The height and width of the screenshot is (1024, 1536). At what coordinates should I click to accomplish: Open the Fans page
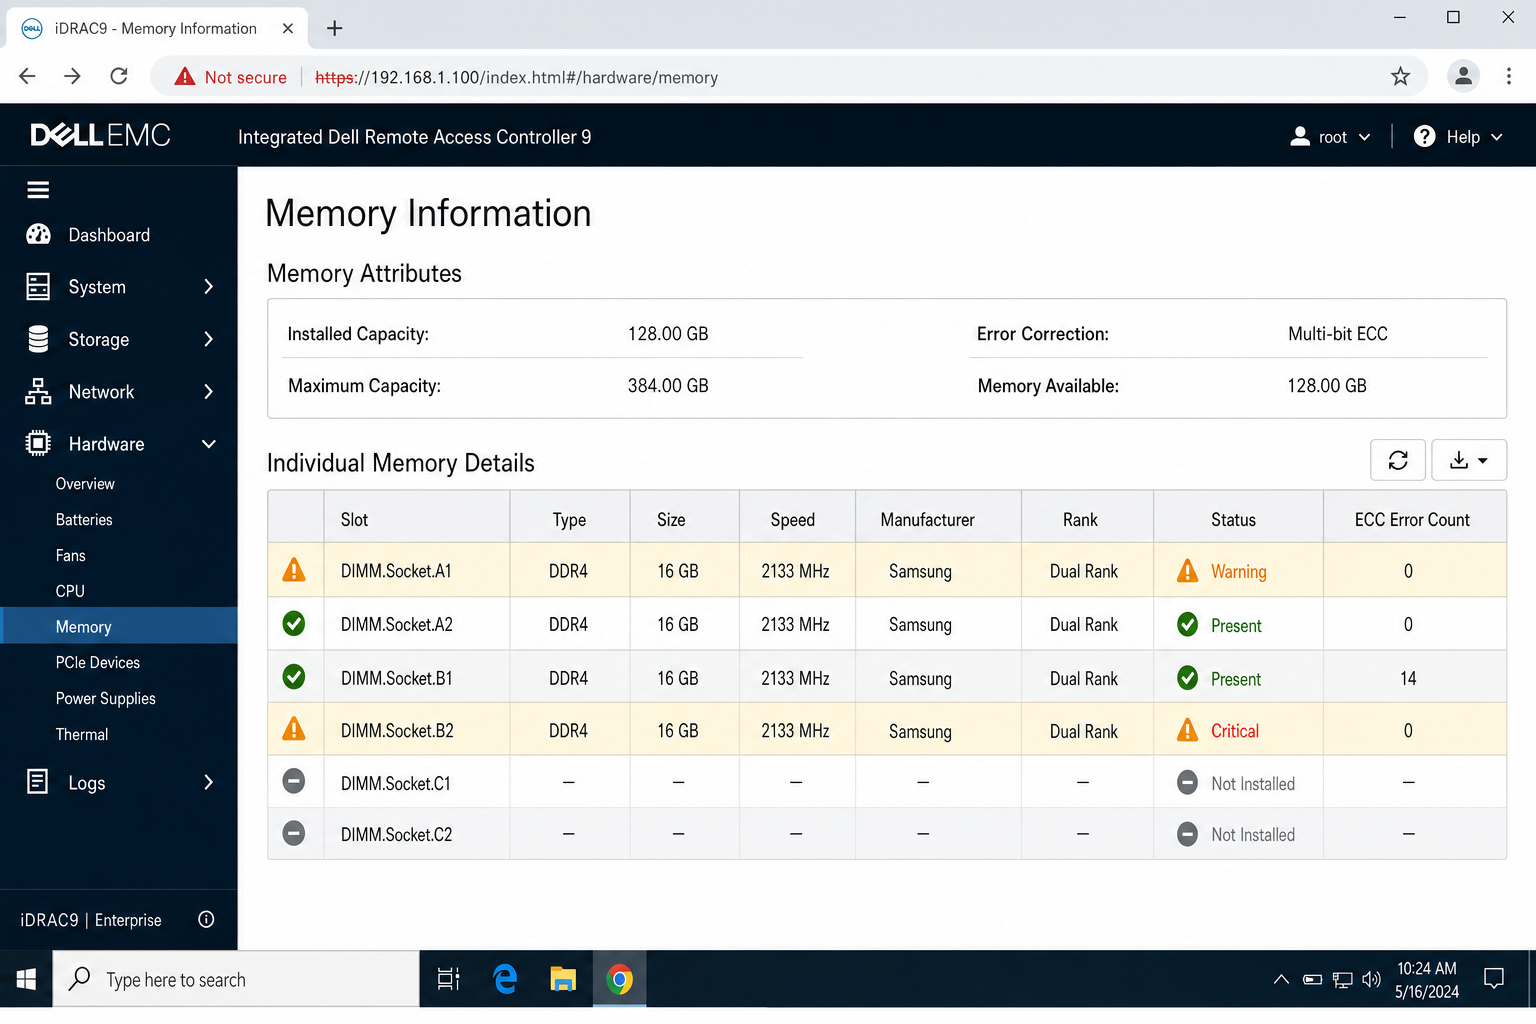tap(70, 556)
